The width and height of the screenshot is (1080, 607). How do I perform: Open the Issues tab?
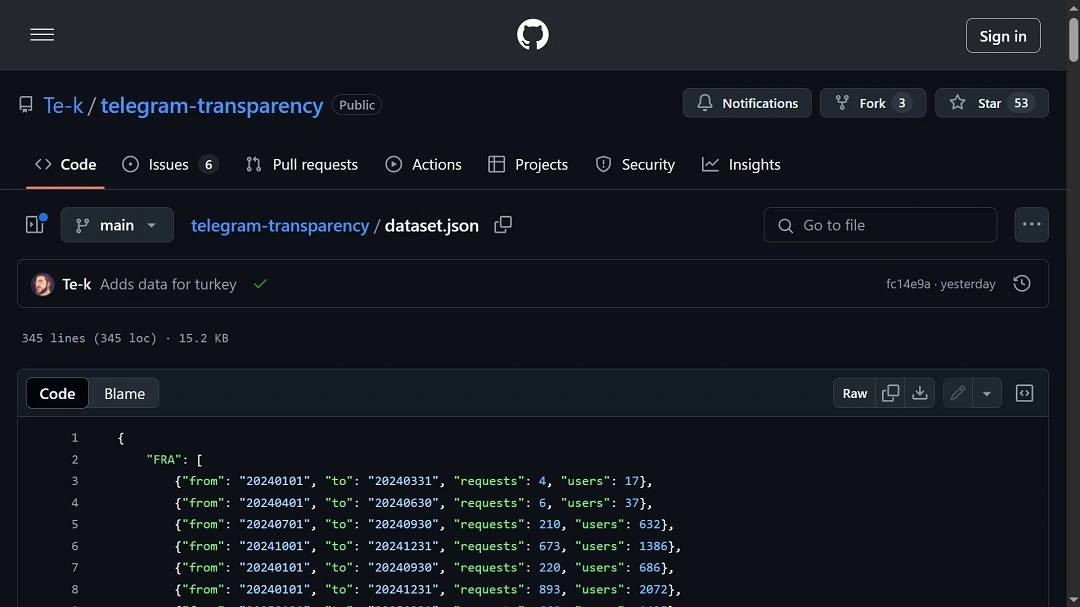169,165
